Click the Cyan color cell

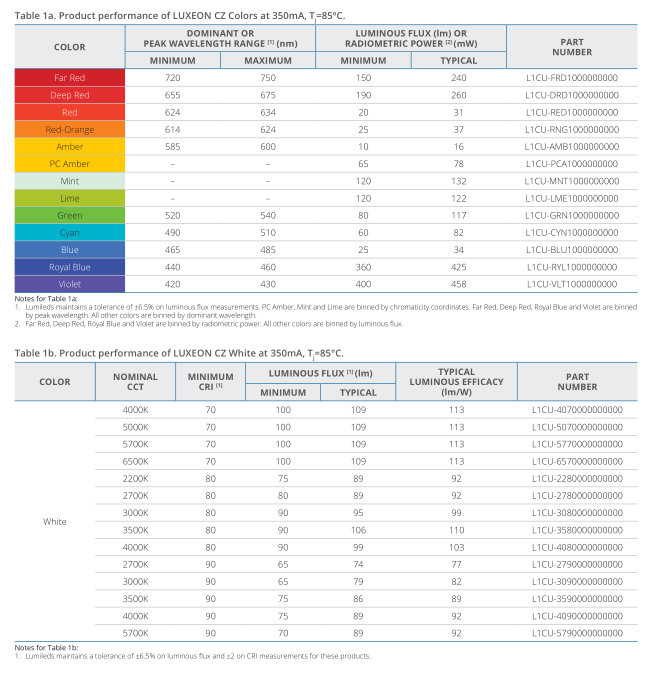[x=70, y=233]
